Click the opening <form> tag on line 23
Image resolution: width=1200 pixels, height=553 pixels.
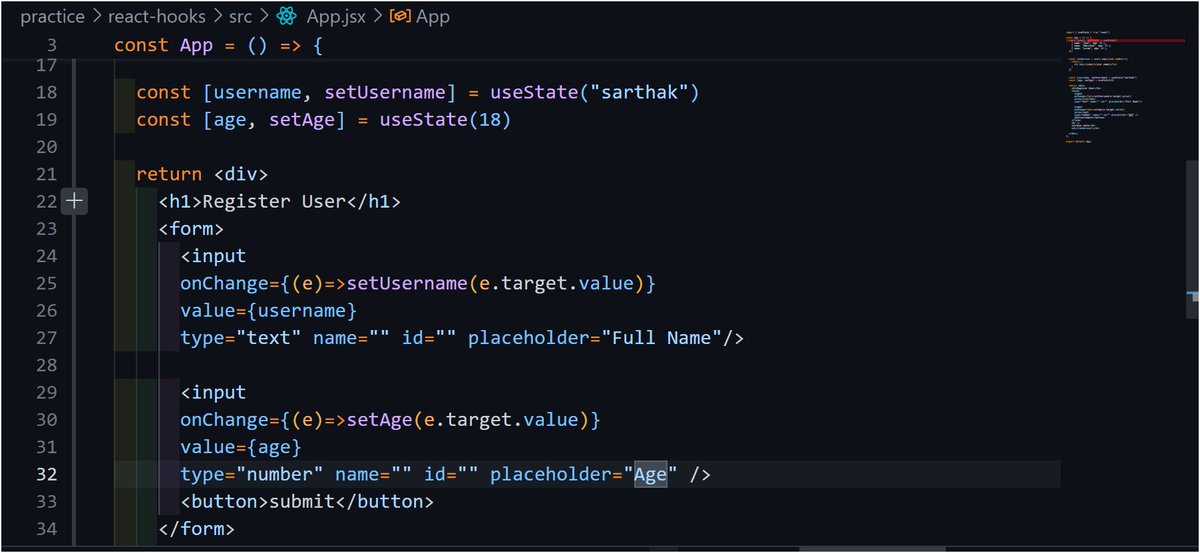coord(191,228)
